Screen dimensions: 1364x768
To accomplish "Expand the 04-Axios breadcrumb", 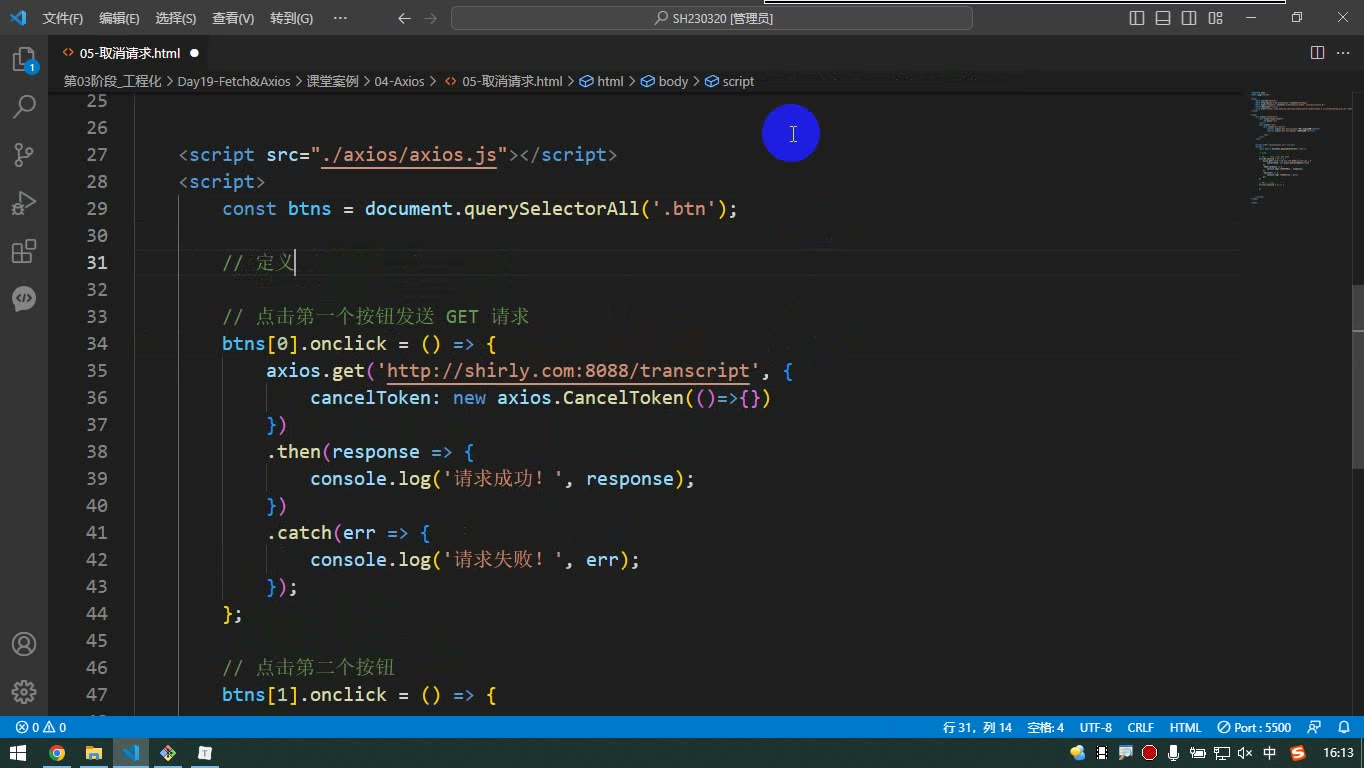I will 399,81.
